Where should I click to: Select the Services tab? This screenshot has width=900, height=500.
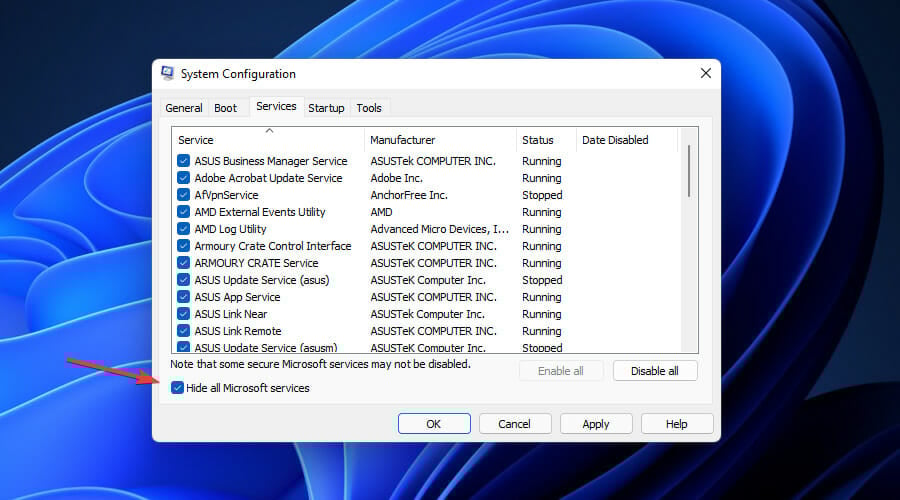[x=276, y=106]
